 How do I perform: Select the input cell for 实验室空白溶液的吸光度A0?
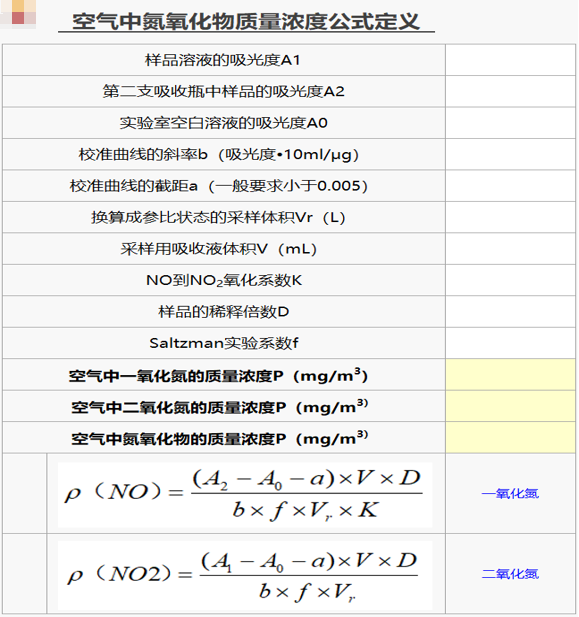[511, 123]
